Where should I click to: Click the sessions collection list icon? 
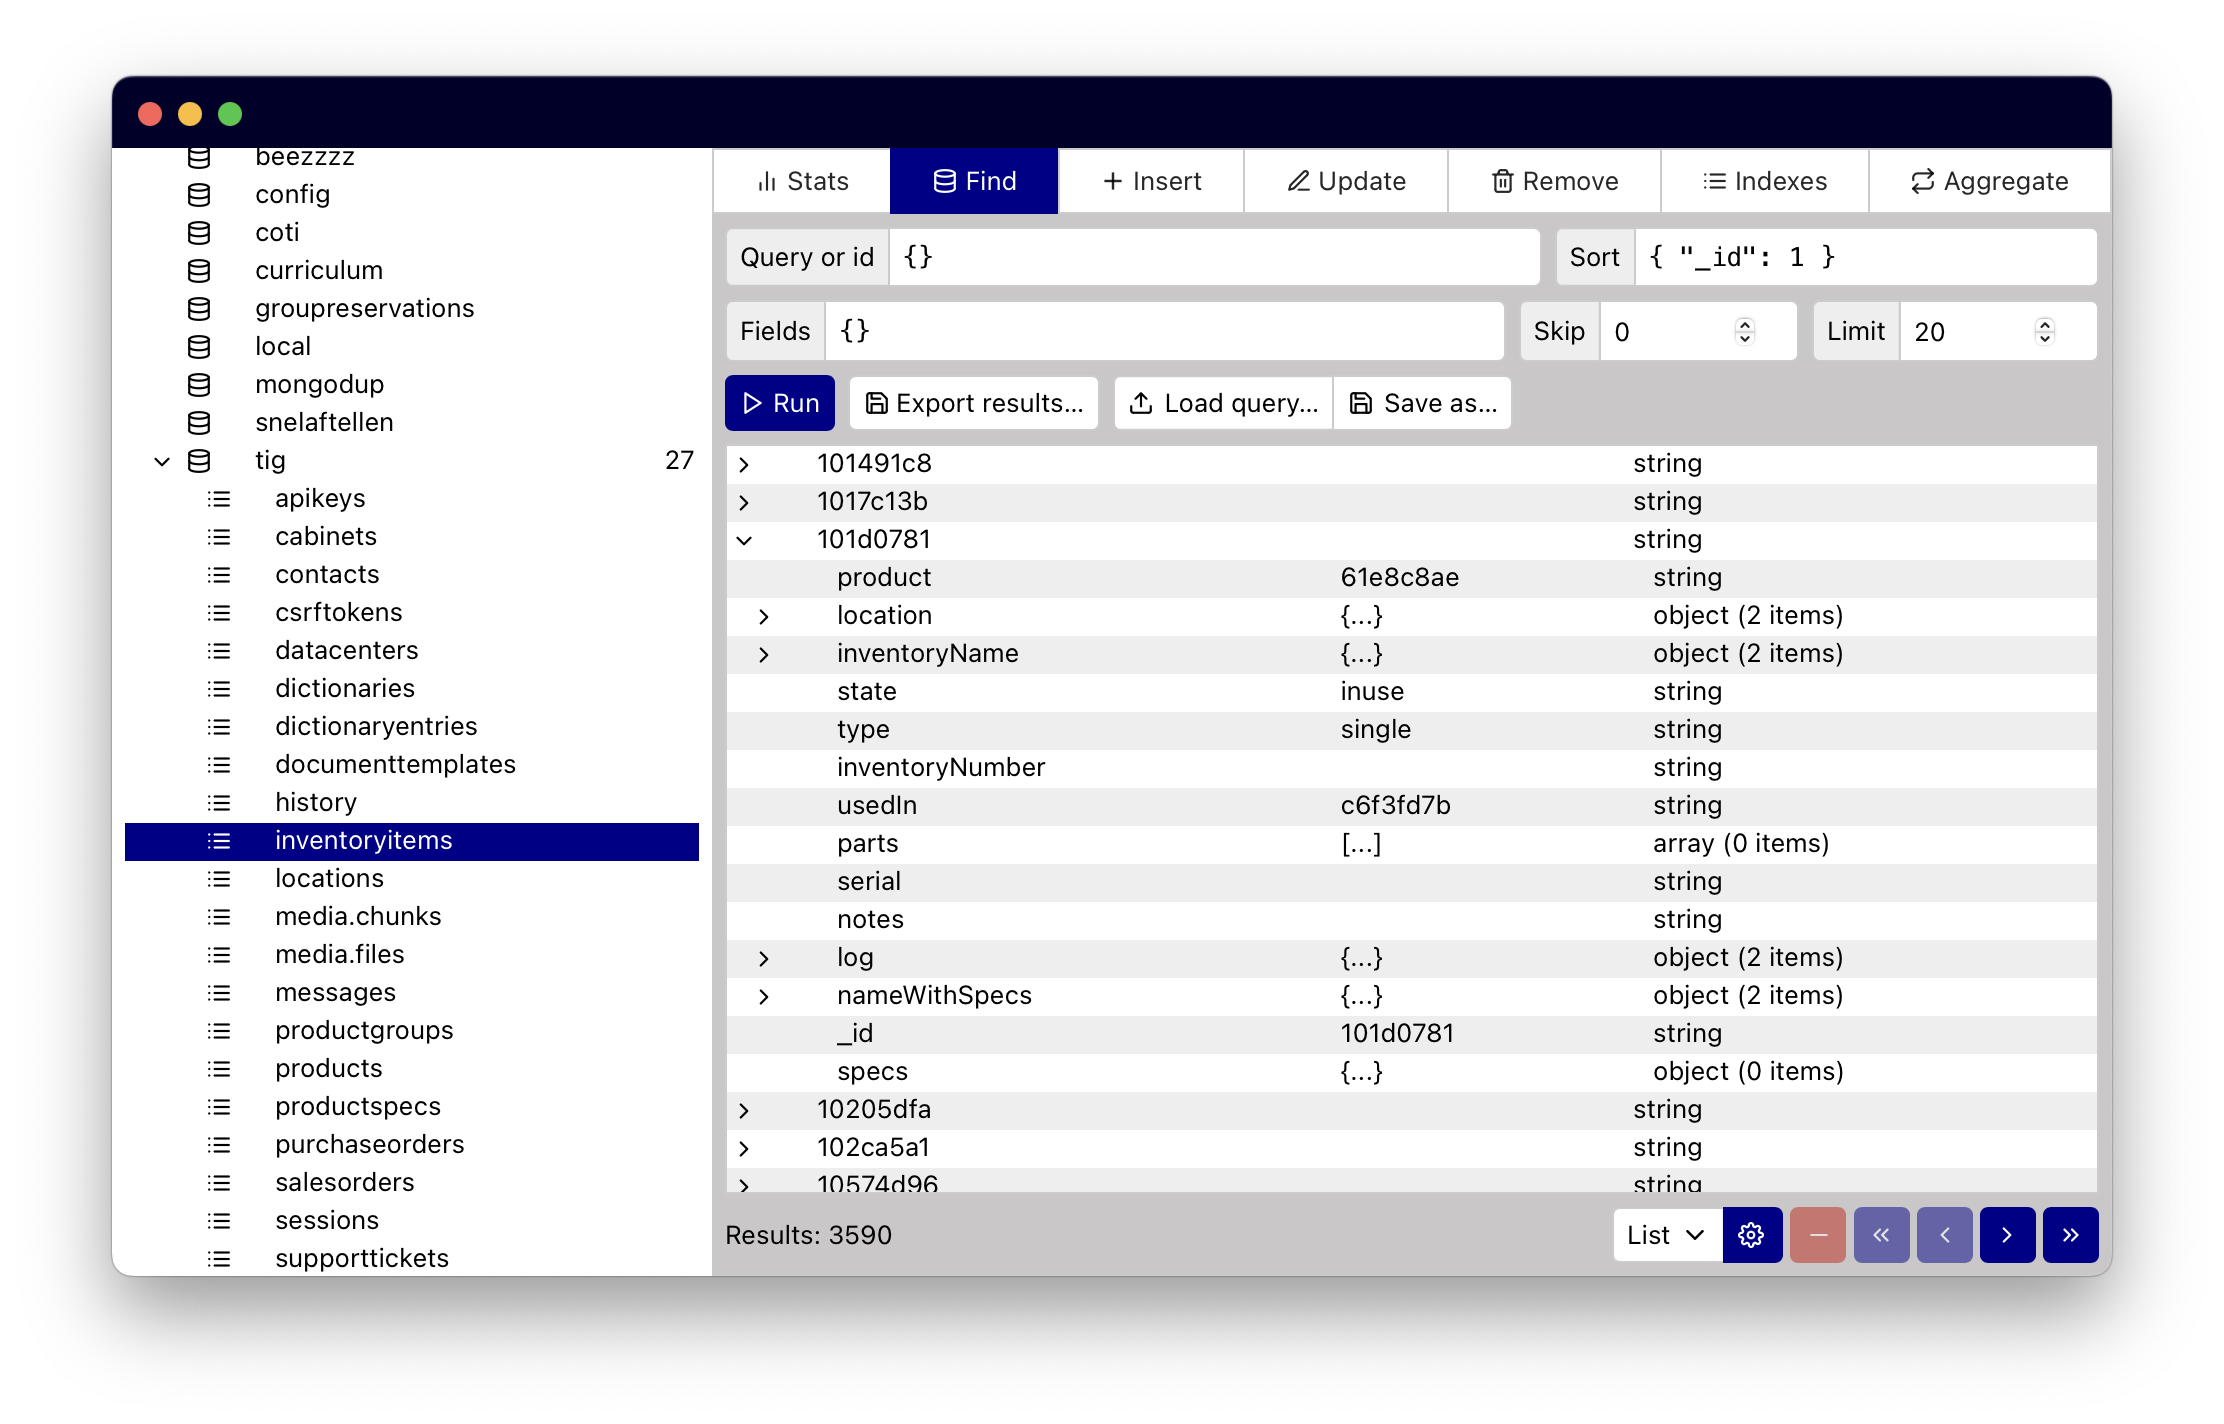click(219, 1220)
